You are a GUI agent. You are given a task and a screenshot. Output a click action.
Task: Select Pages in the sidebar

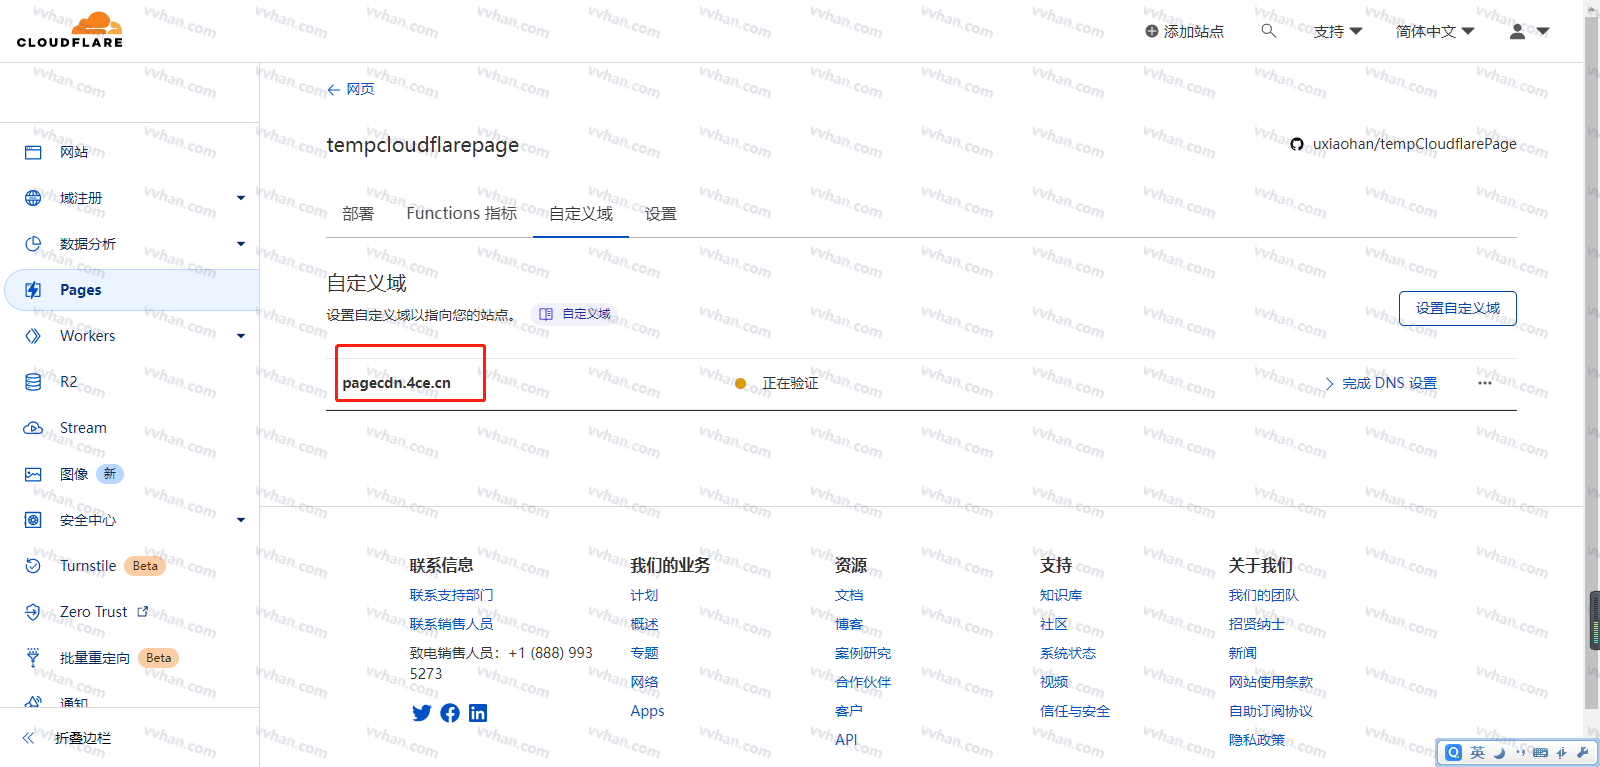[132, 290]
